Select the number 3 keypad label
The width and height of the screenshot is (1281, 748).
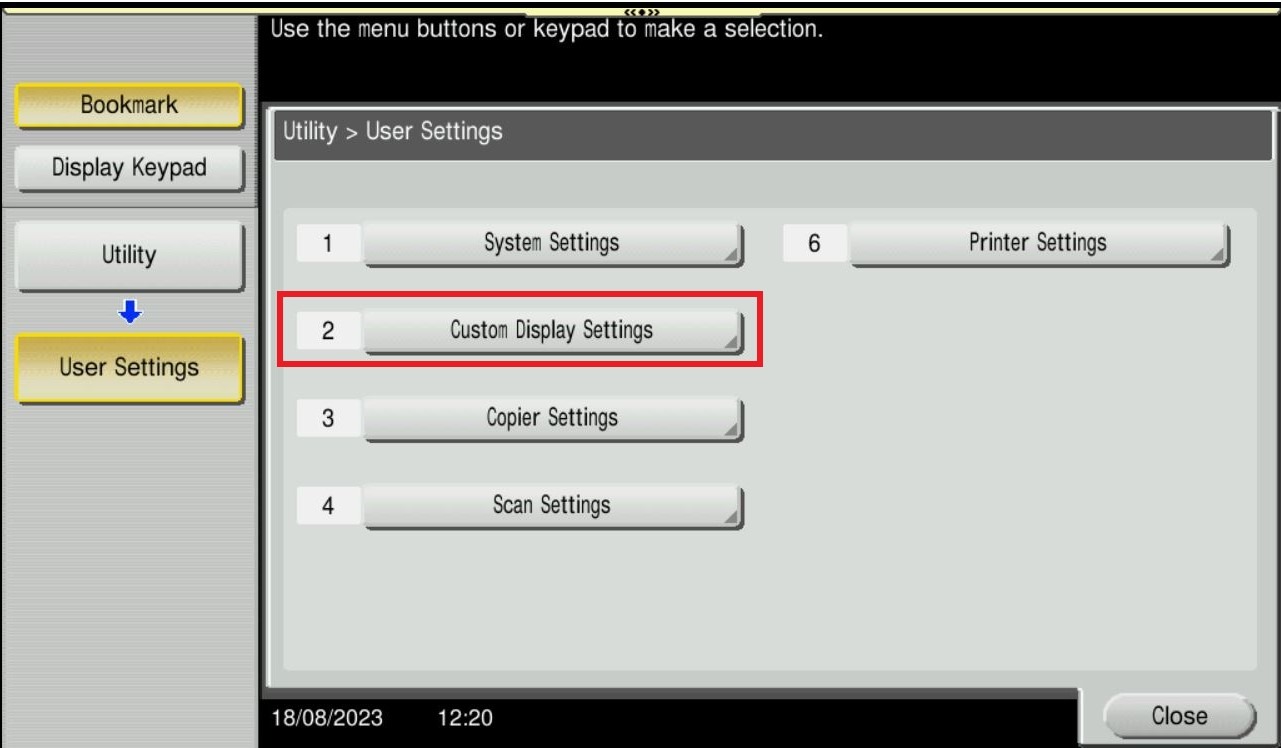328,419
